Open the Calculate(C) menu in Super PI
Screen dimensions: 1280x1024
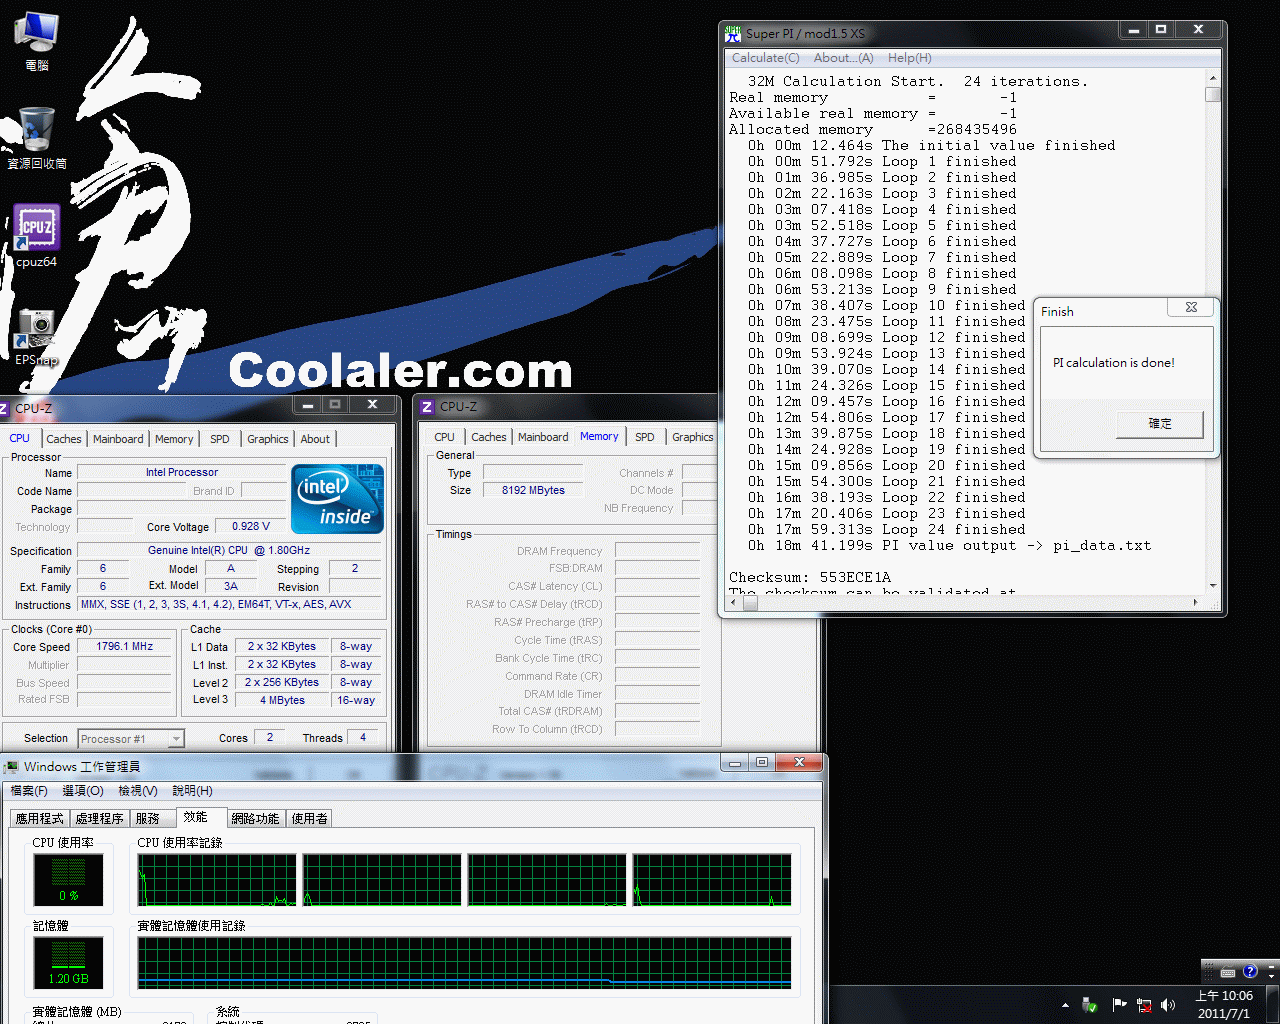(x=766, y=58)
